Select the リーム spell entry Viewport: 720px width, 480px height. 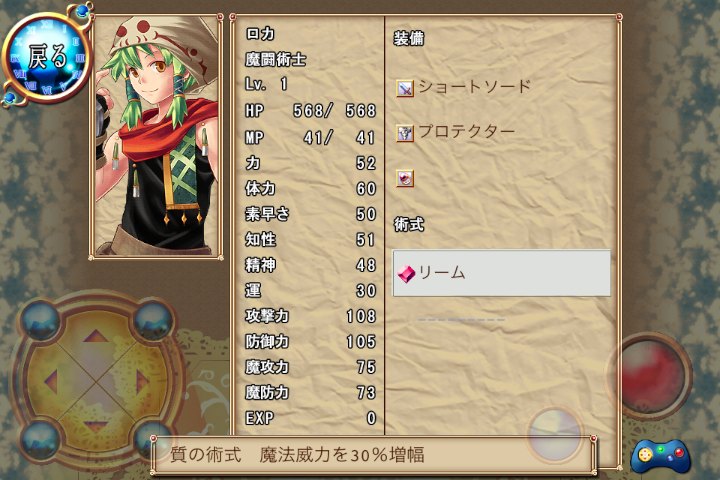501,273
